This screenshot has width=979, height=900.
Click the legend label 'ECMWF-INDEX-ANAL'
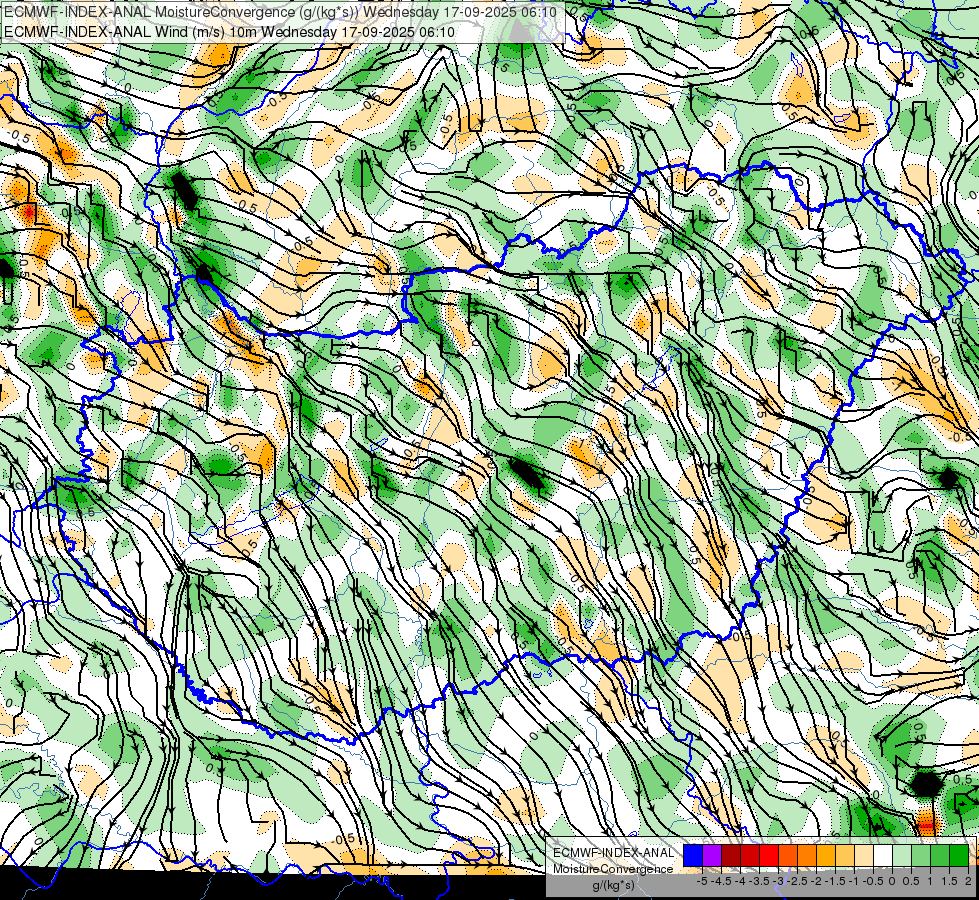[x=613, y=853]
